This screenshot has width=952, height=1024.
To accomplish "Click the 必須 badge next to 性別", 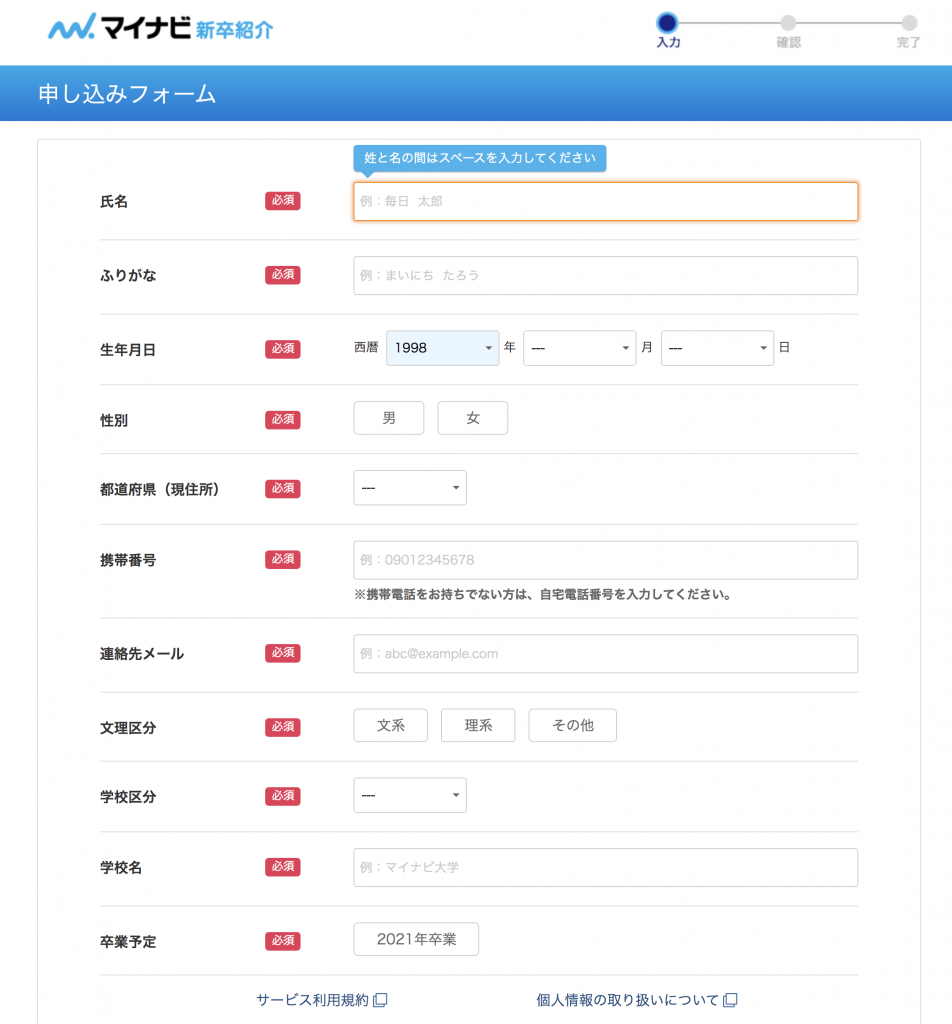I will [283, 419].
